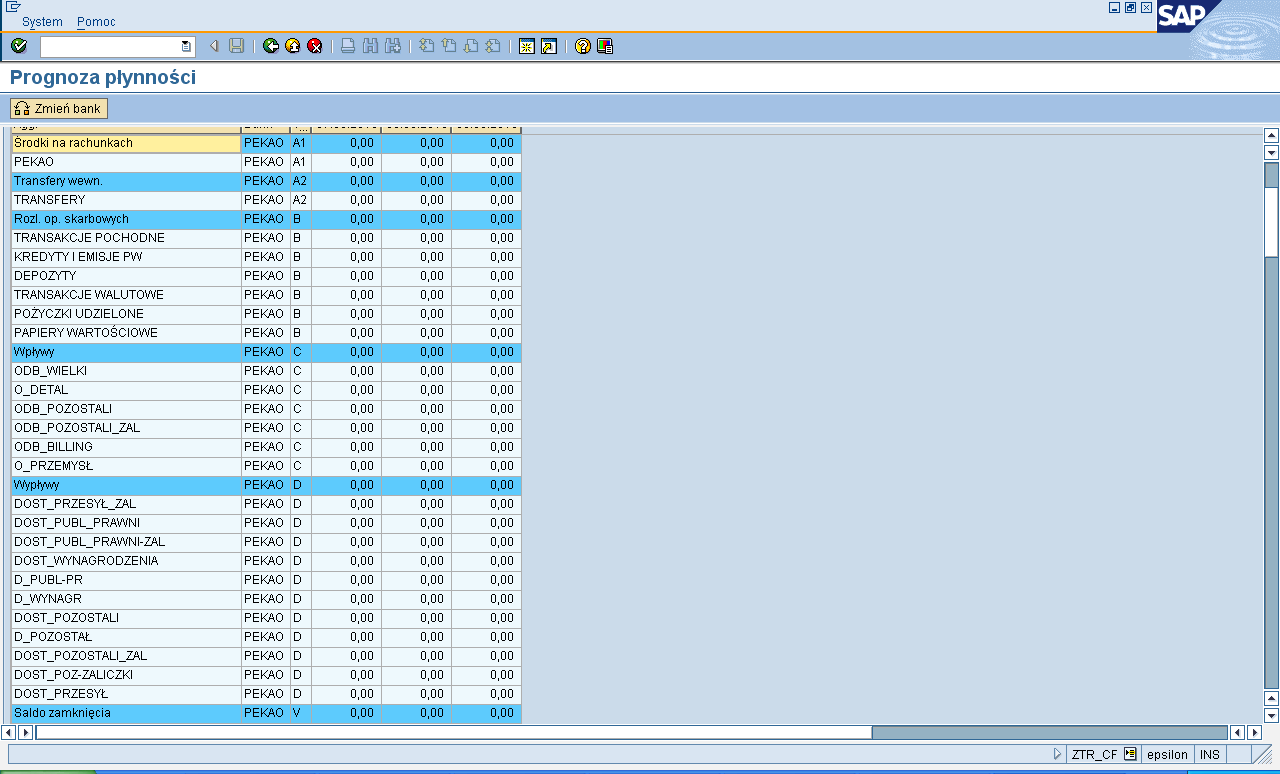Click the green Enter checkmark icon

click(19, 46)
